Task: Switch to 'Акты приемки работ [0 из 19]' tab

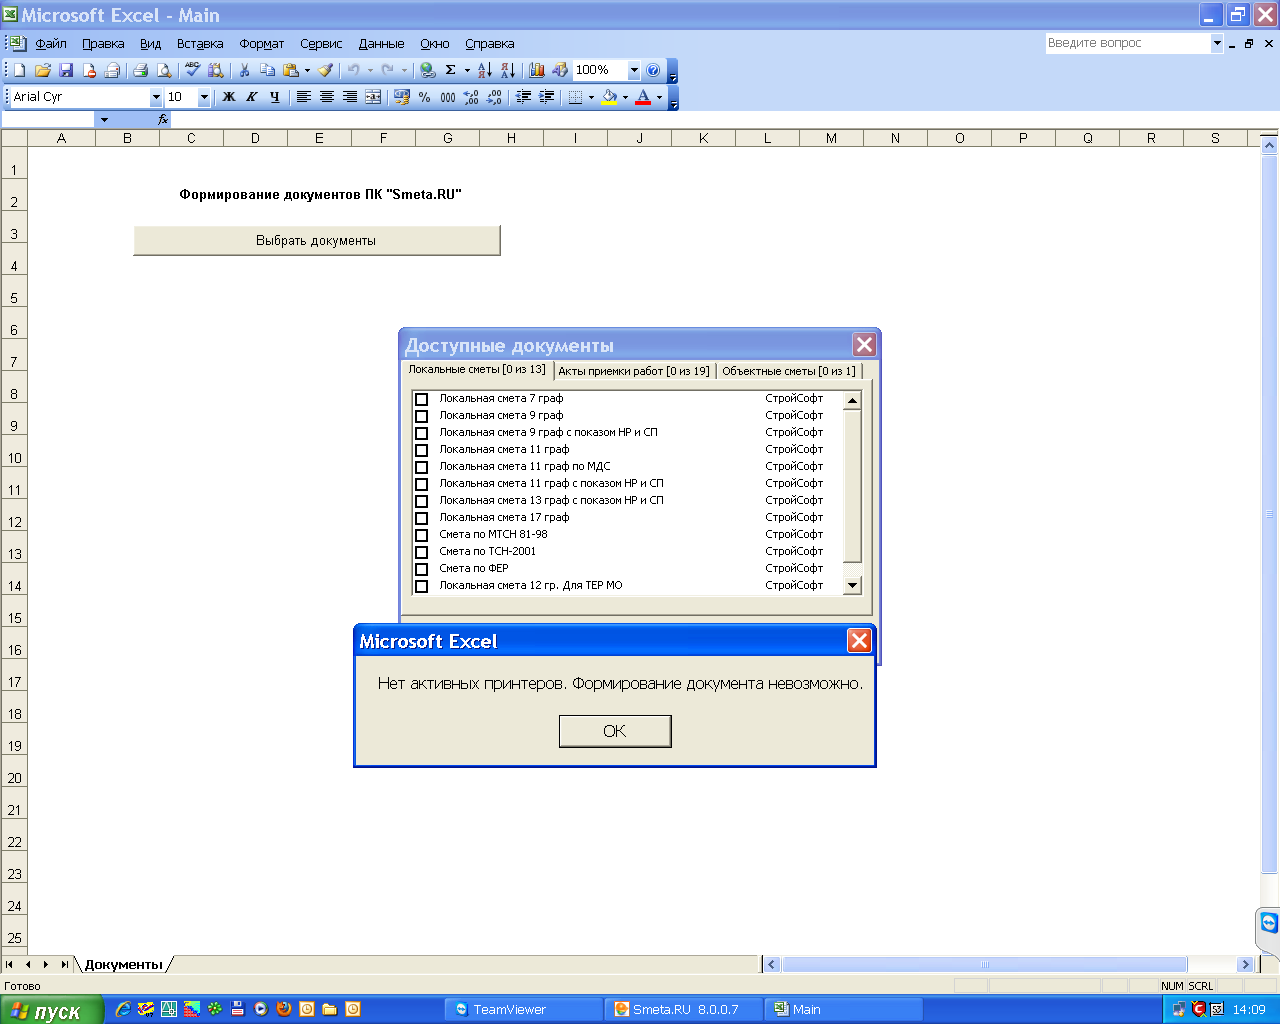Action: (x=634, y=371)
